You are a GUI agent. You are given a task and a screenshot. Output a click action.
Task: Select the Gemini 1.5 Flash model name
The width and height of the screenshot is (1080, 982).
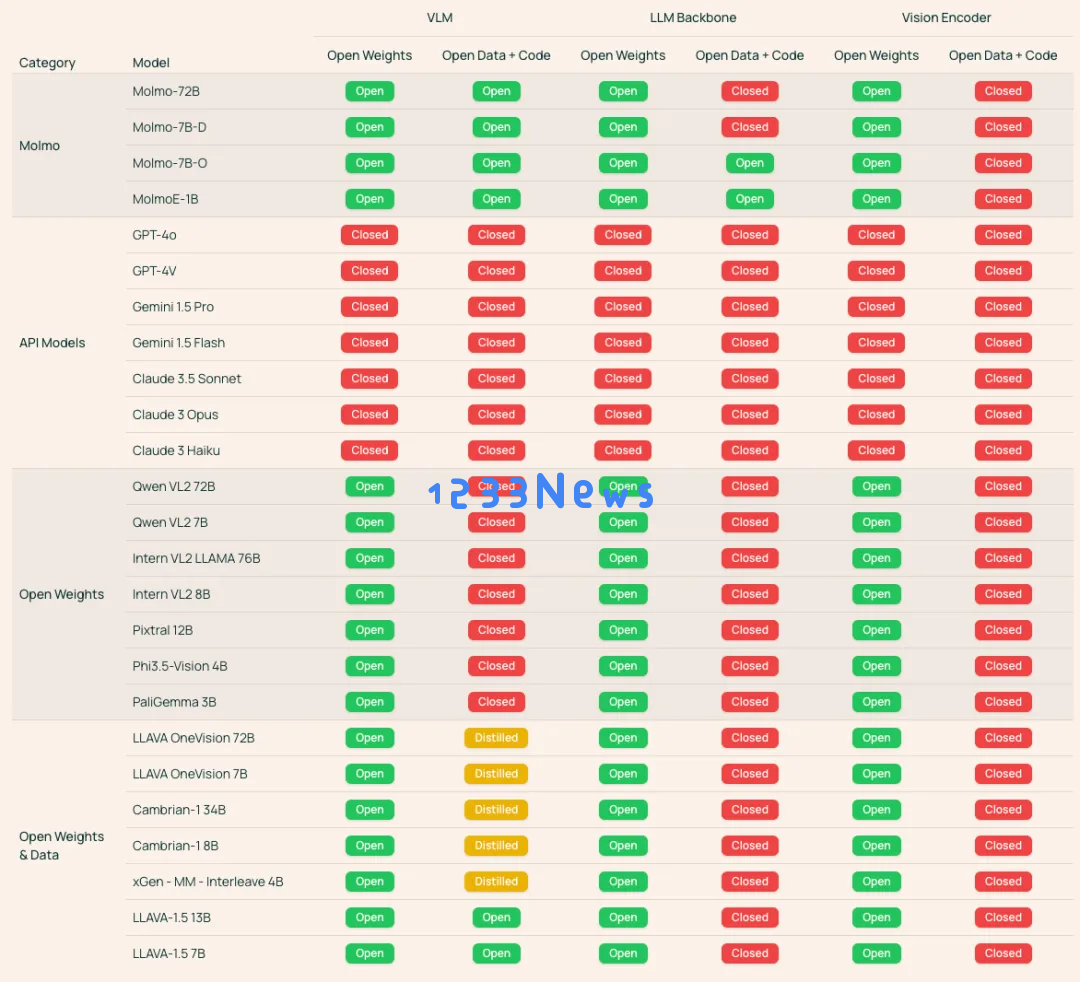click(178, 342)
